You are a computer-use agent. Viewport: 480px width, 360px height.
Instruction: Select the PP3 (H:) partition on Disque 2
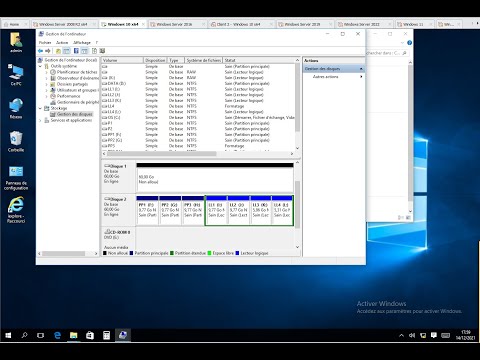pos(193,211)
